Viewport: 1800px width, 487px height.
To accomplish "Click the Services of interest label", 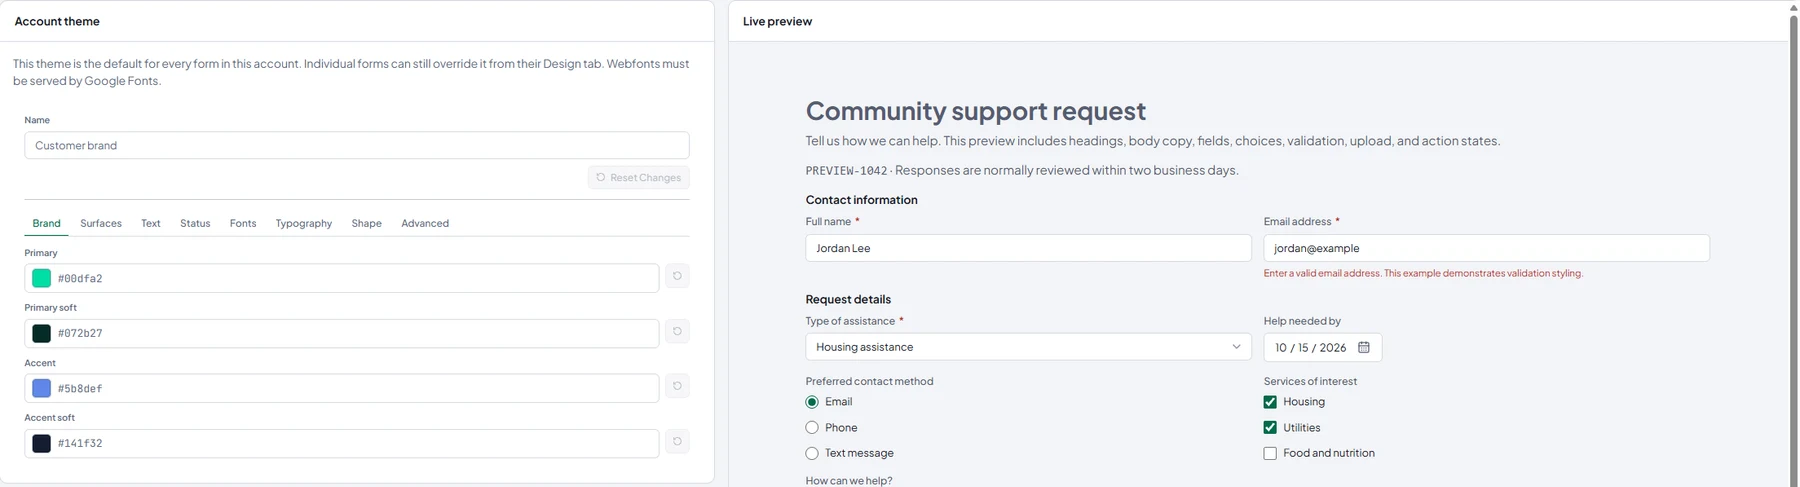I will coord(1310,381).
